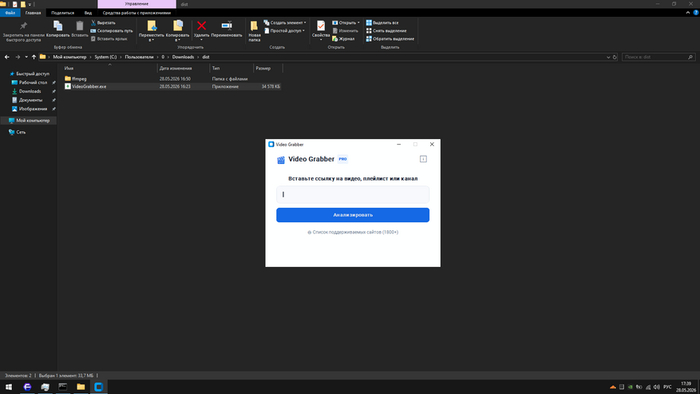The height and width of the screenshot is (394, 700).
Task: Go back with the Explorer back arrow
Action: [7, 57]
